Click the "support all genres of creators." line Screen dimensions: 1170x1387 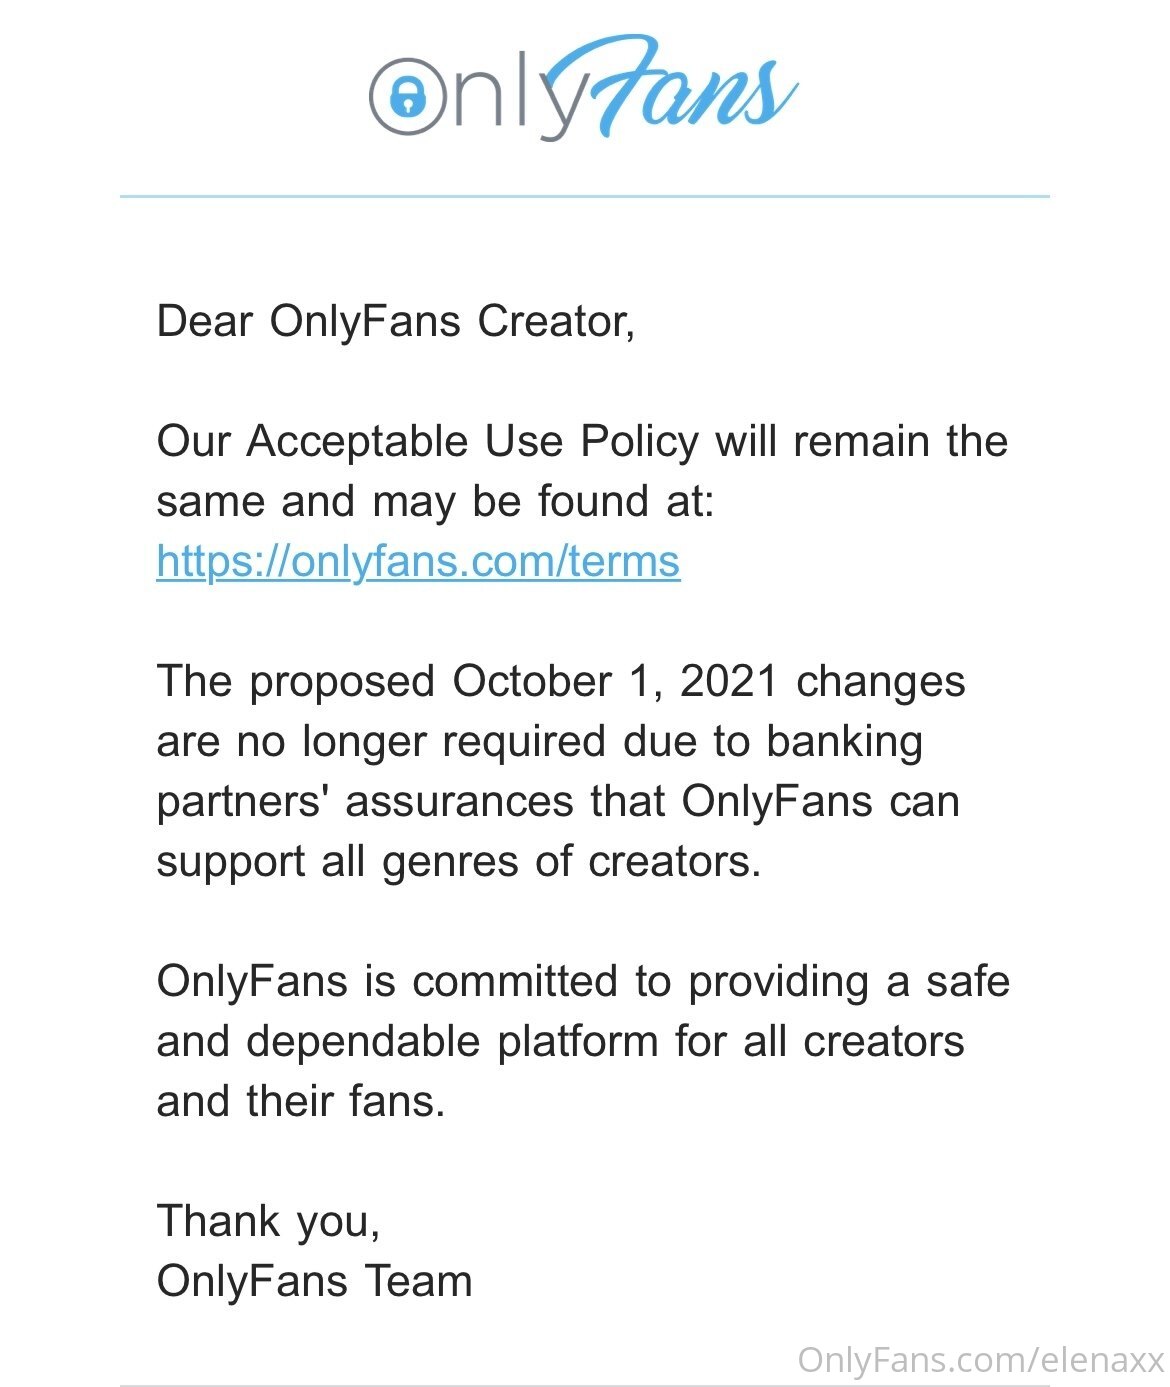pos(459,862)
